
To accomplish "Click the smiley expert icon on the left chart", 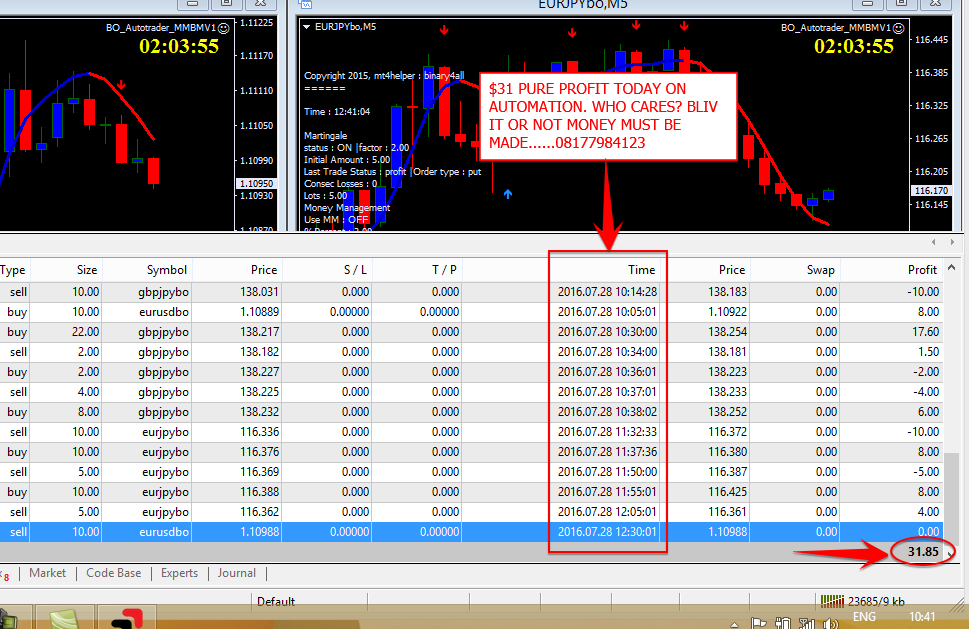I will pos(224,28).
